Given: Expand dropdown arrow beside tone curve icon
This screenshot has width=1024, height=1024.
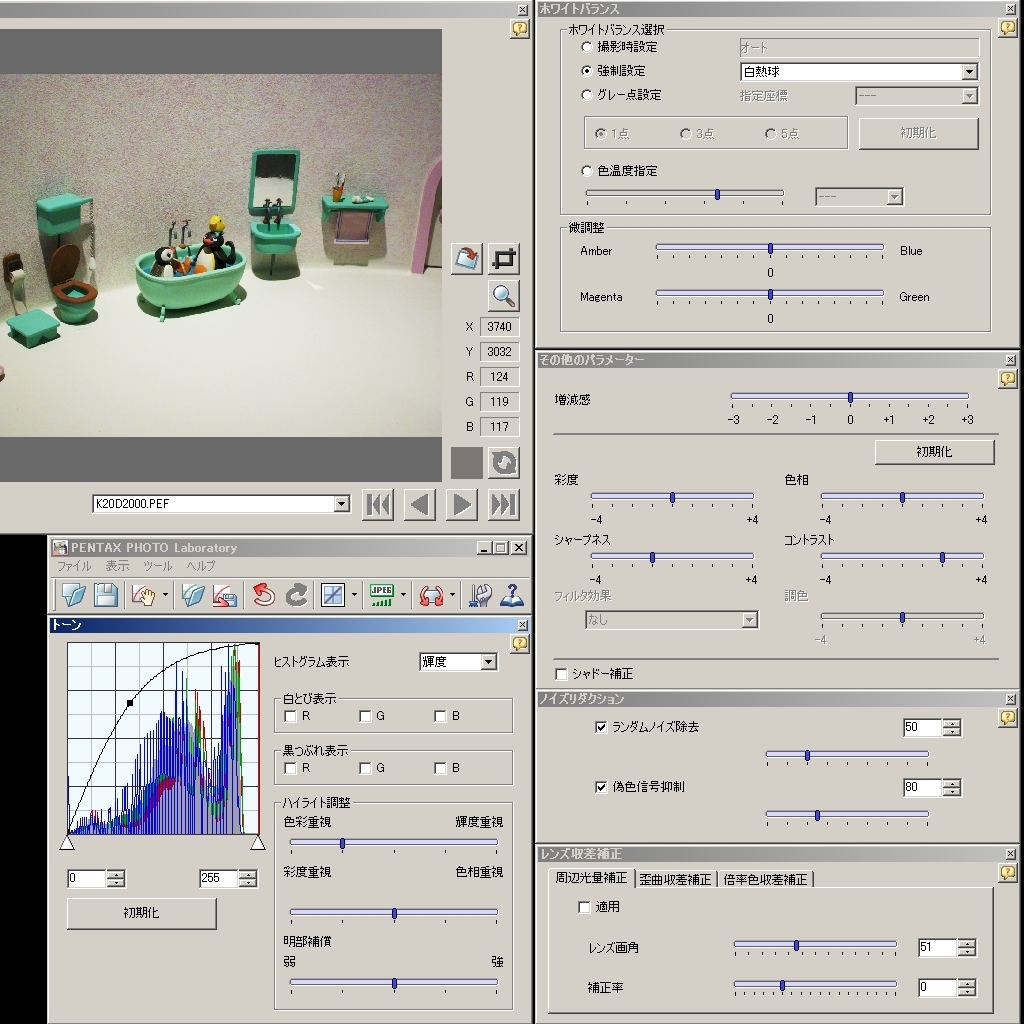Looking at the screenshot, I should click(x=354, y=595).
